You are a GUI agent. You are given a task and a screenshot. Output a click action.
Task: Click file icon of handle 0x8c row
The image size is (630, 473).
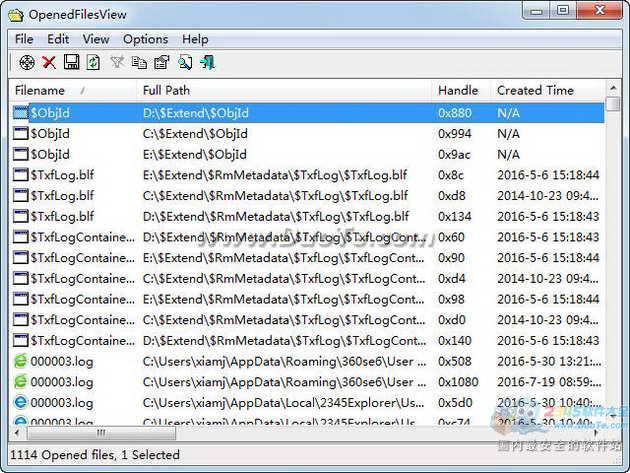[x=20, y=175]
